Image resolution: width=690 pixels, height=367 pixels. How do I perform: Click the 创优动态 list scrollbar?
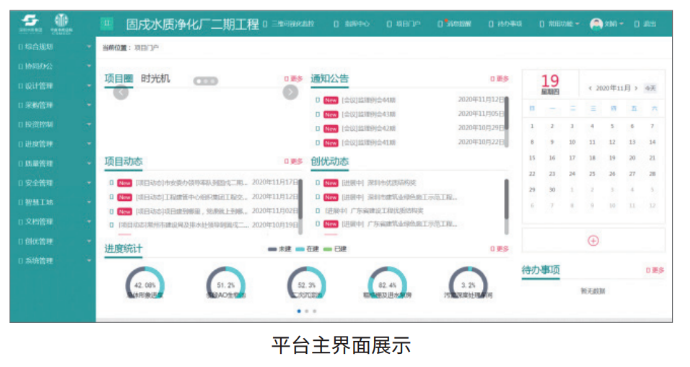506,207
